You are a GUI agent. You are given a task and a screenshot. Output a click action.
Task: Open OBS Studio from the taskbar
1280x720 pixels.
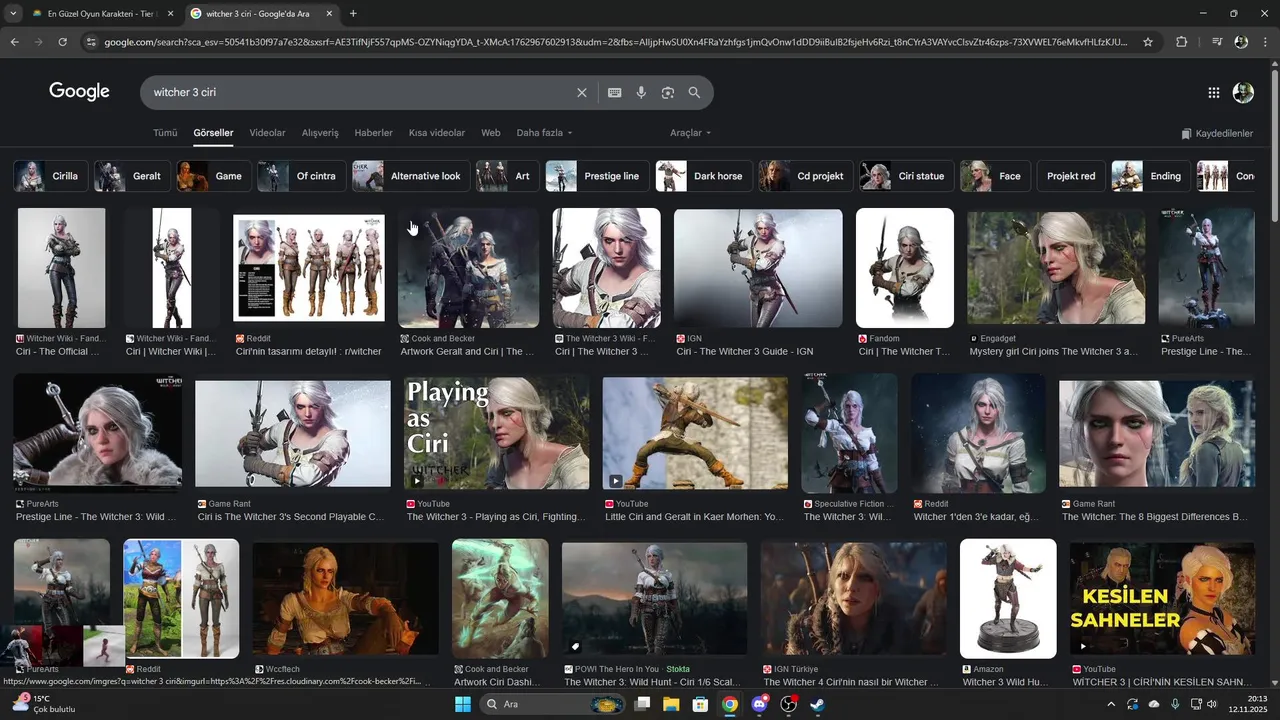788,704
